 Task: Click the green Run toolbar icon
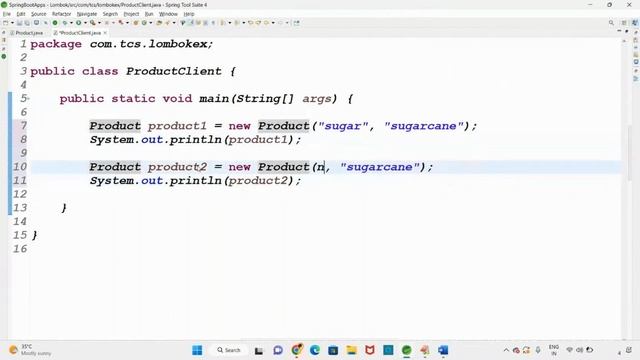pos(78,22)
